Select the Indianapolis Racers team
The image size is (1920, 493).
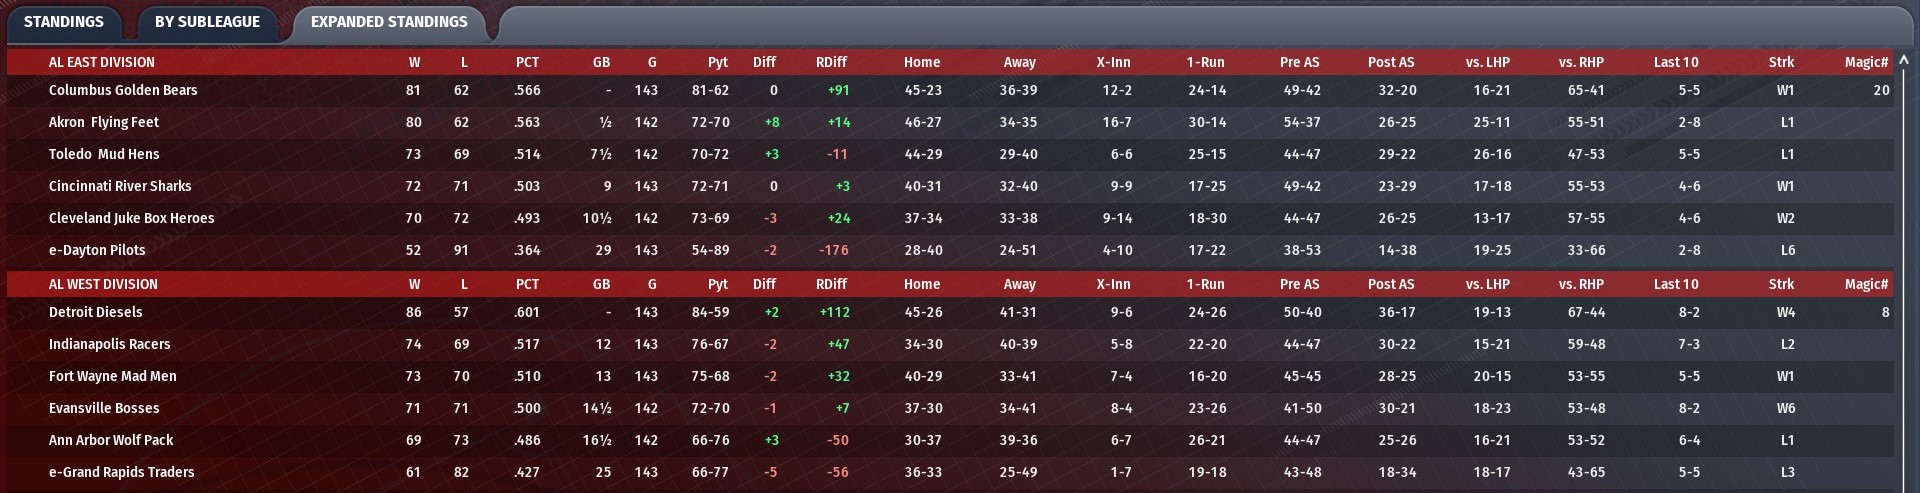pos(110,344)
